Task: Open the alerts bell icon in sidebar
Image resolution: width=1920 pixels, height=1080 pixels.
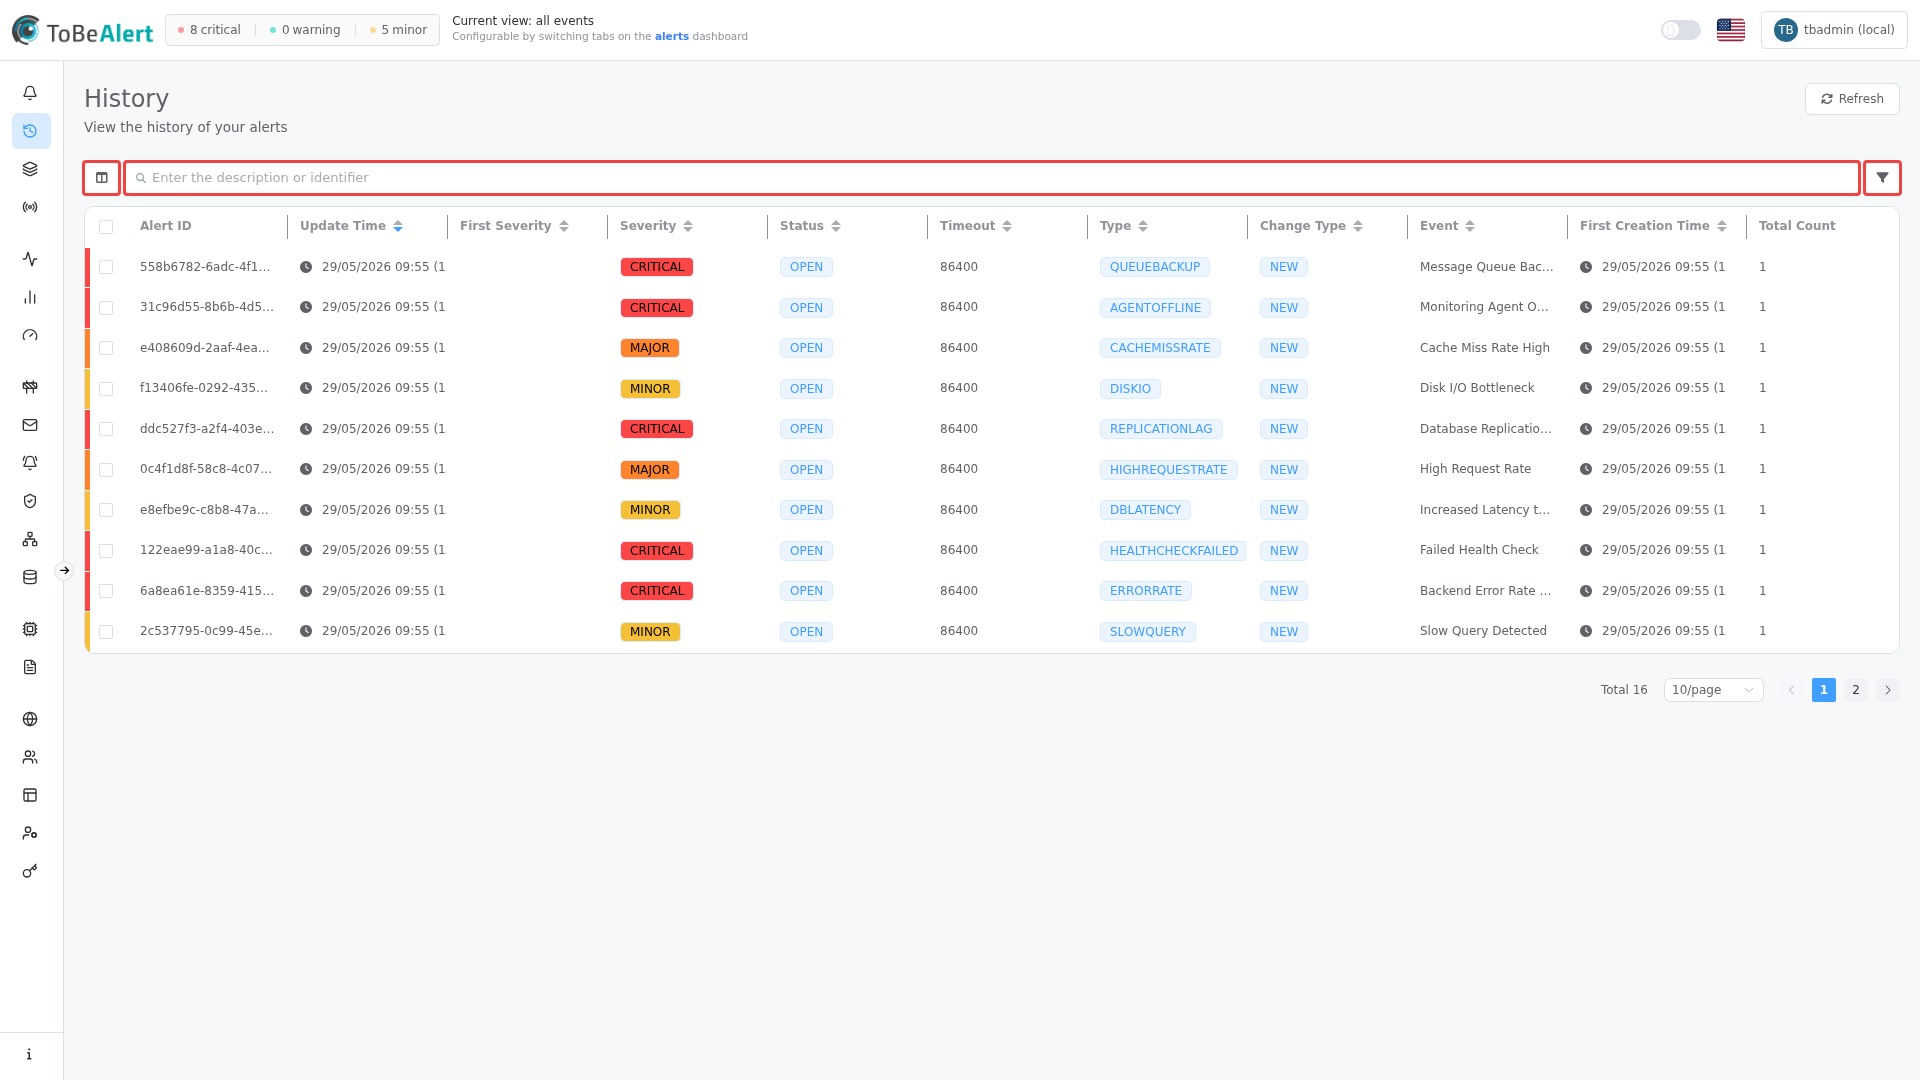Action: pyautogui.click(x=30, y=93)
